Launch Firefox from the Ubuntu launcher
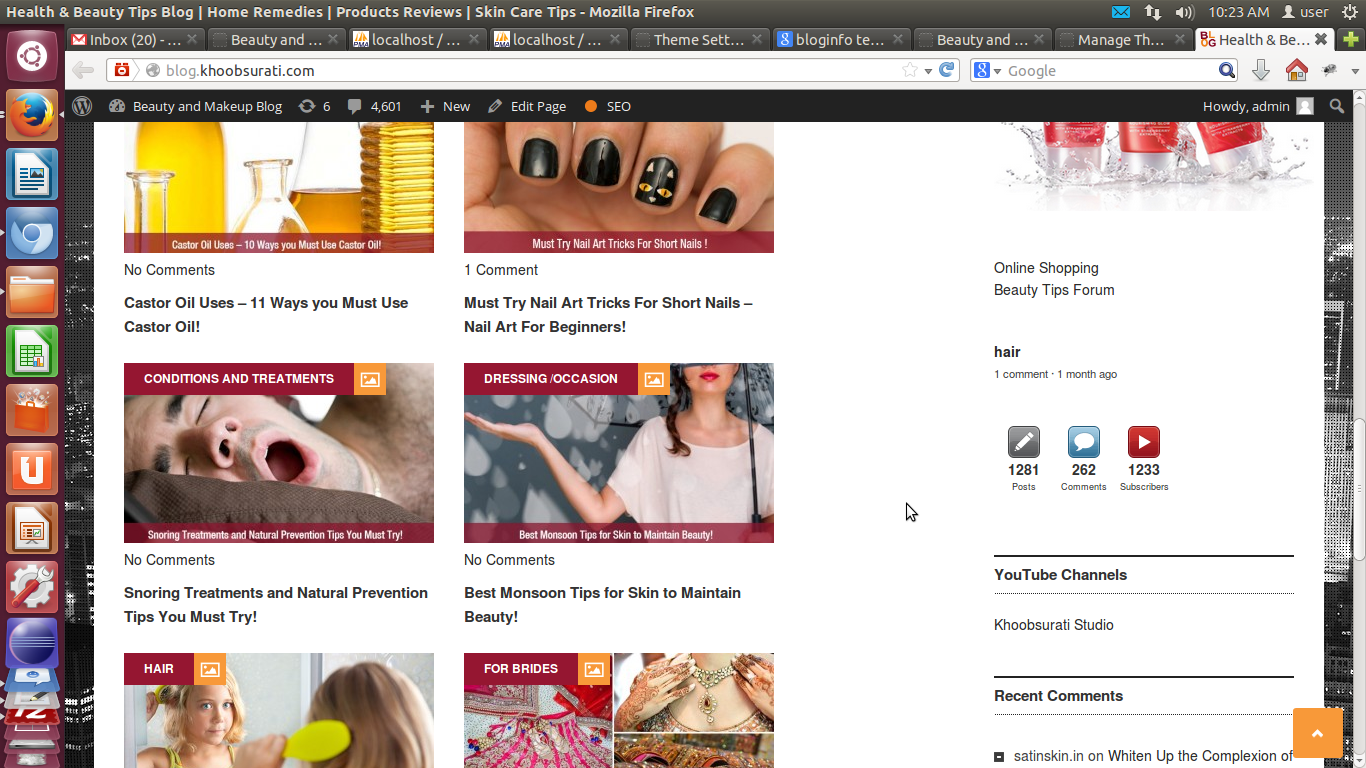 pyautogui.click(x=32, y=115)
